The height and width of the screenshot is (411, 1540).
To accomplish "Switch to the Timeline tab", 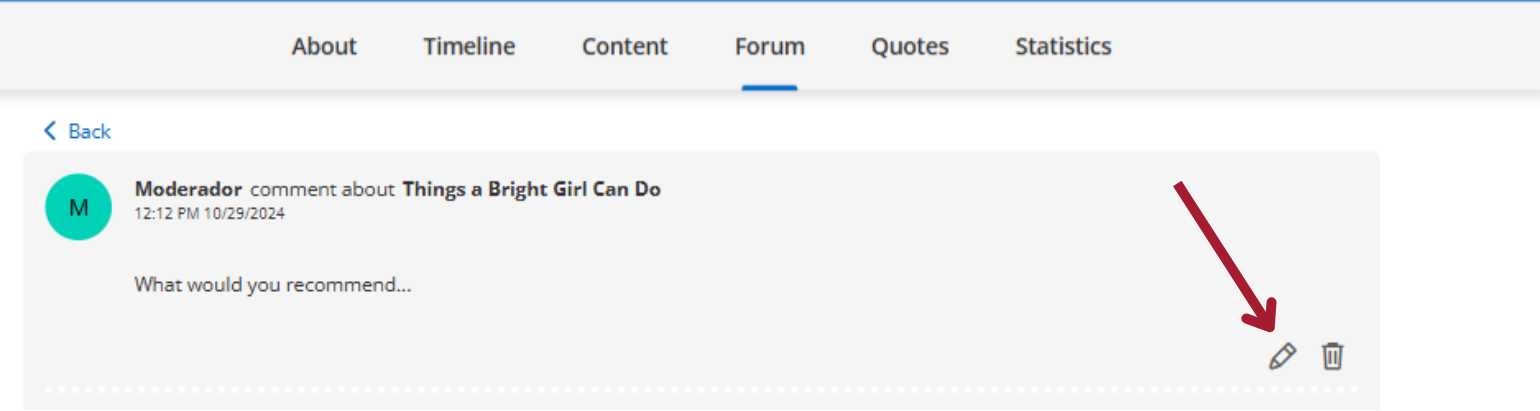I will pos(469,46).
